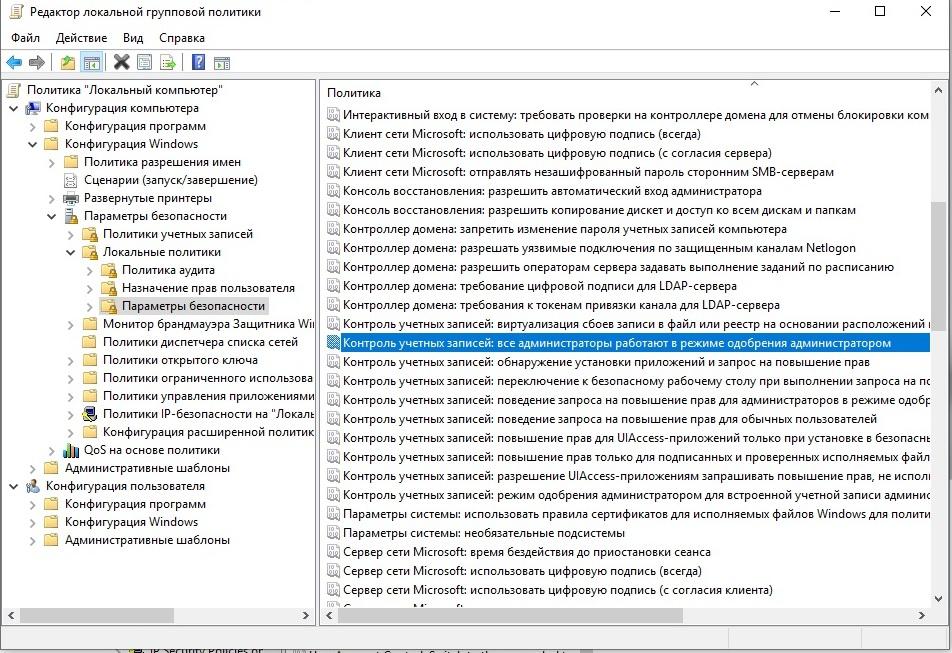Viewport: 952px width, 653px height.
Task: Click the tree pane horizontal scrollbar thumb
Action: click(97, 615)
